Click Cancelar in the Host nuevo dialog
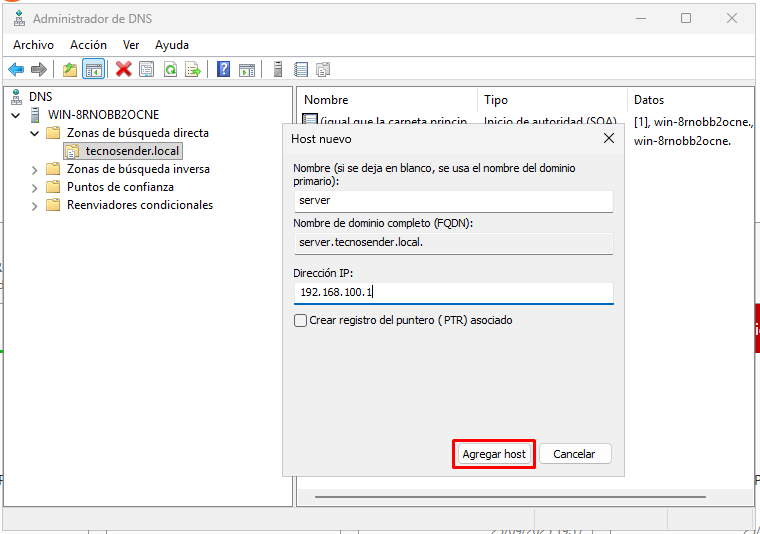This screenshot has width=760, height=534. (574, 454)
